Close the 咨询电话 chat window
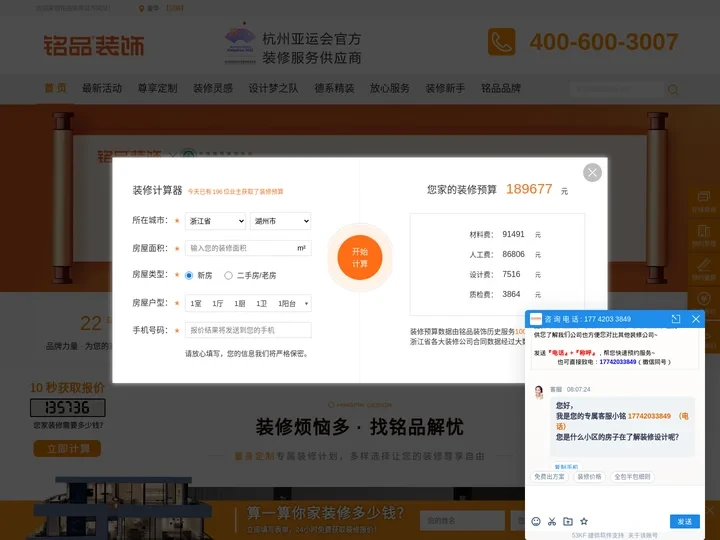Image resolution: width=720 pixels, height=540 pixels. coord(696,319)
